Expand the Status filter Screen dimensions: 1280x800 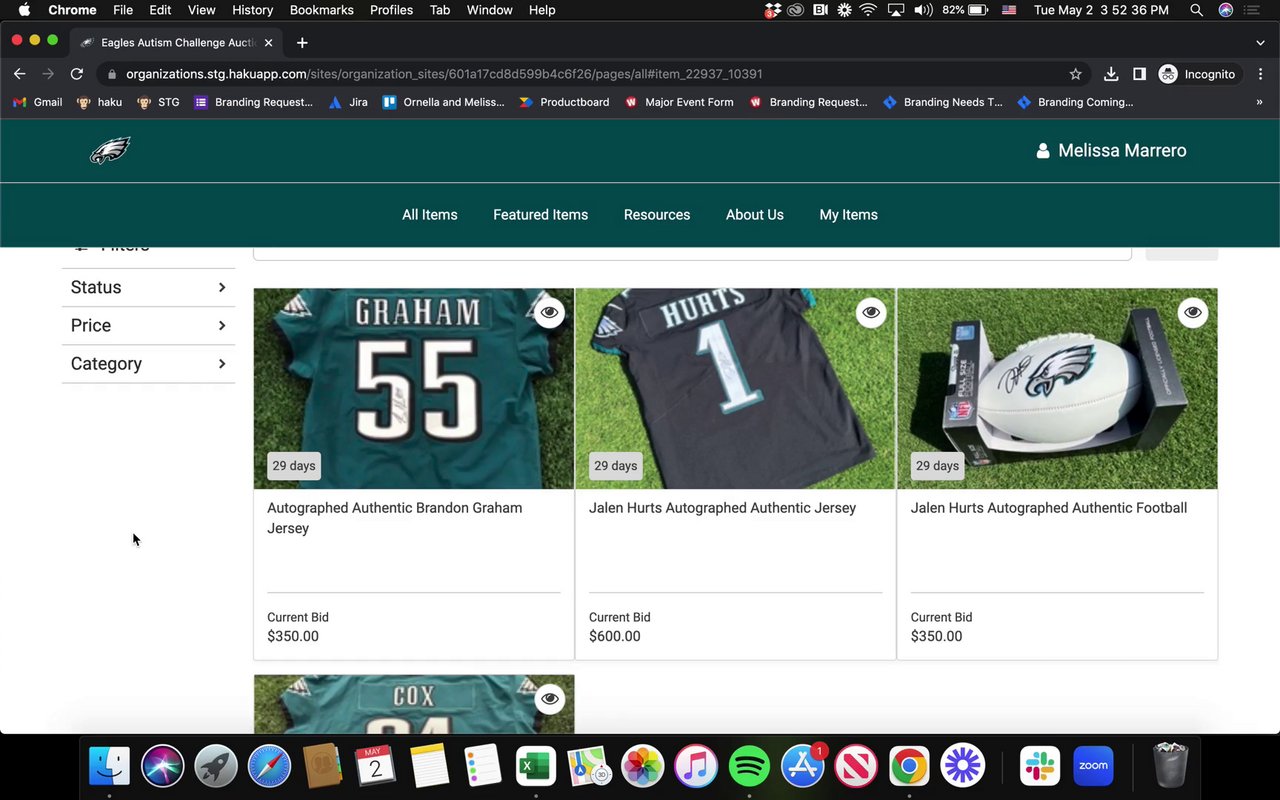(148, 288)
